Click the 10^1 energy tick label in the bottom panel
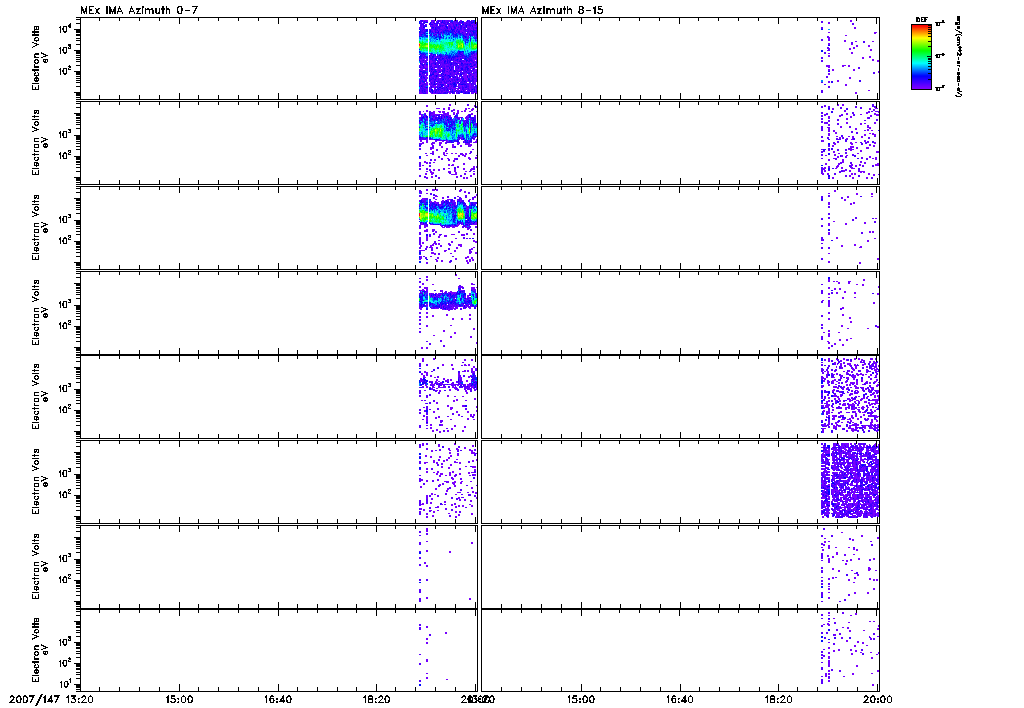This screenshot has width=1024, height=708. pos(67,684)
